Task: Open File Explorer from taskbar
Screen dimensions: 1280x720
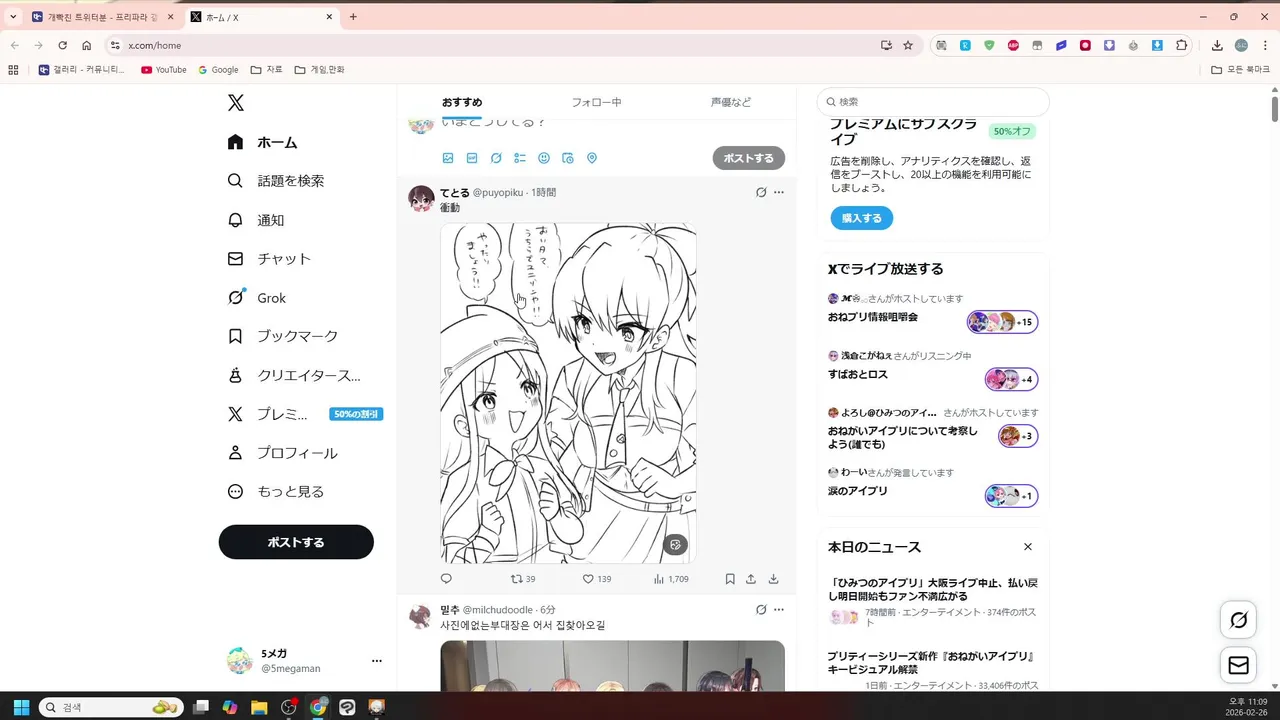Action: click(259, 707)
